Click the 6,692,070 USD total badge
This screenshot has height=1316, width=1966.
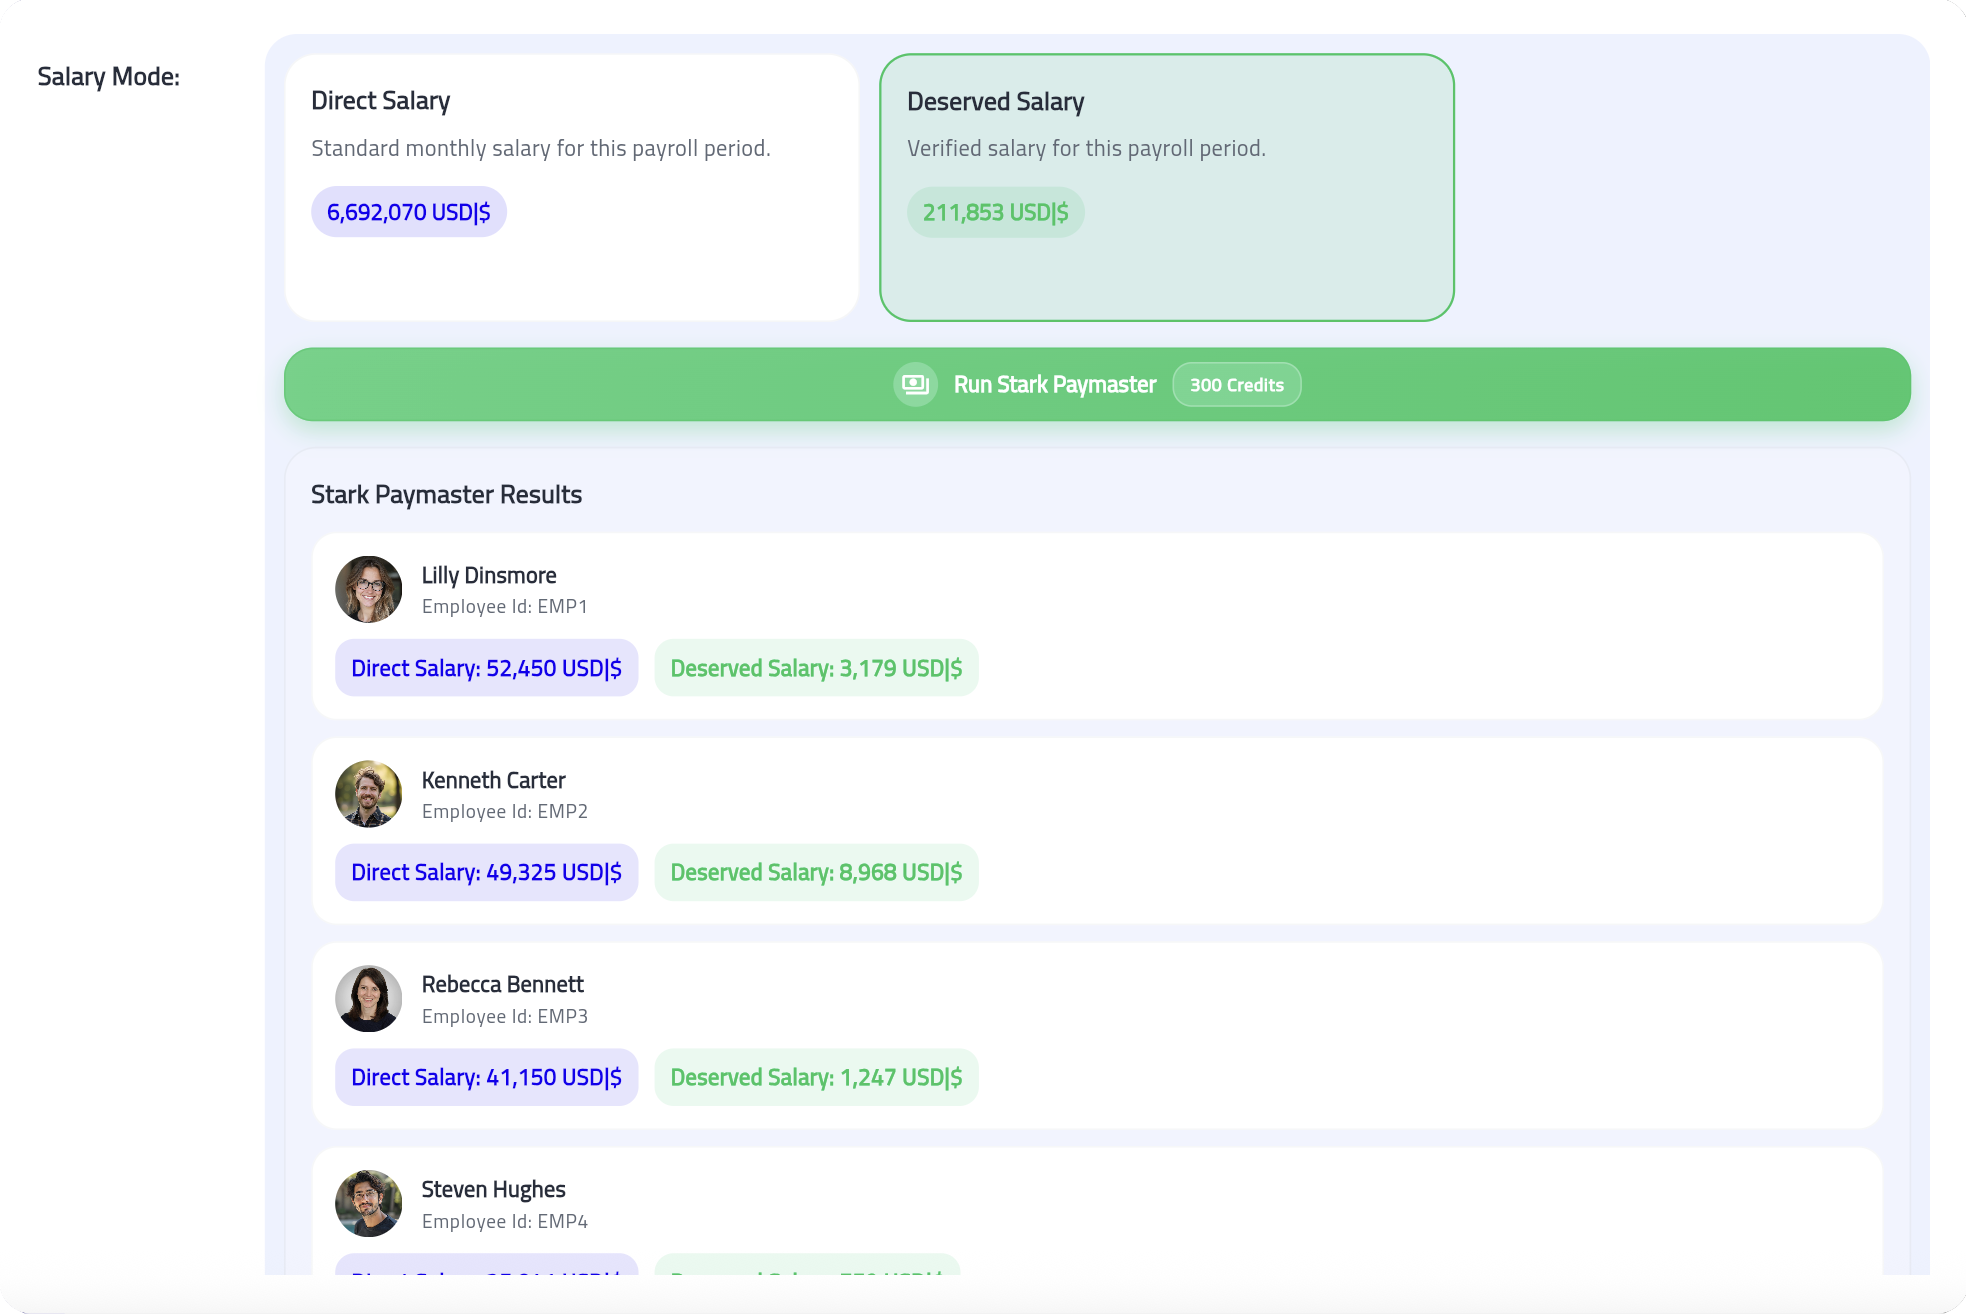(408, 212)
